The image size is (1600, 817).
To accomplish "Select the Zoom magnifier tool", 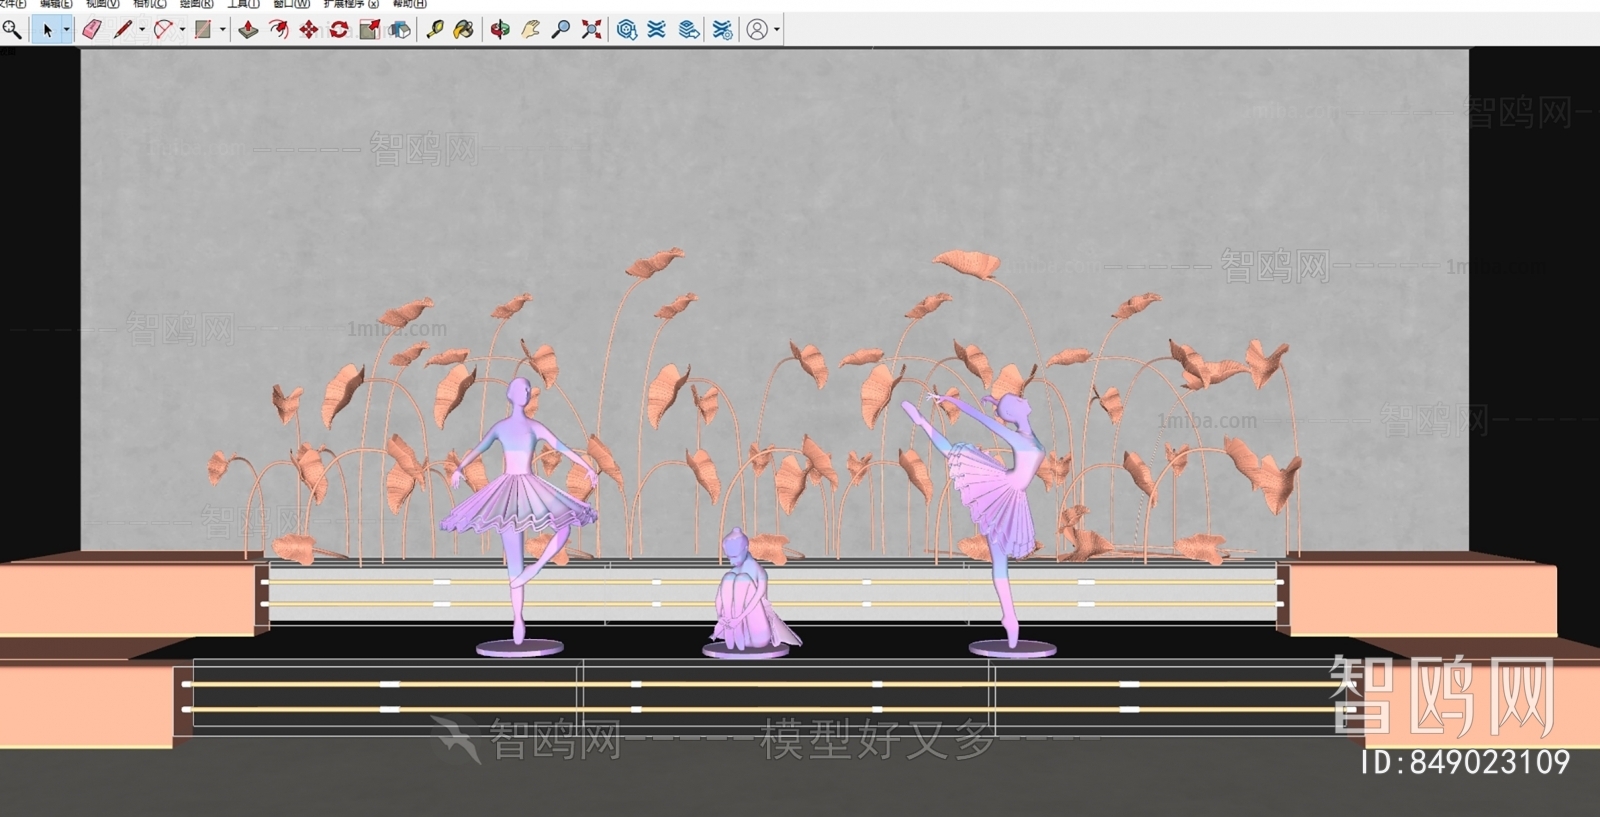I will click(561, 30).
